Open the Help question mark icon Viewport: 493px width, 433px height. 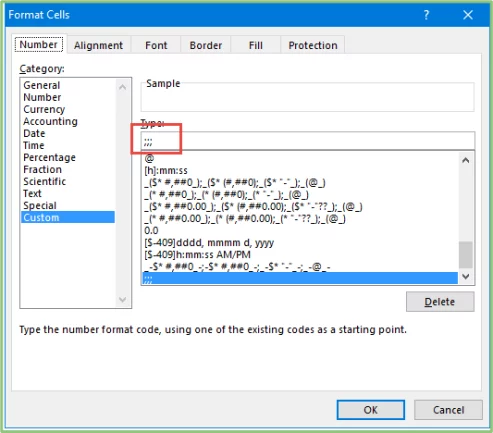click(x=426, y=15)
